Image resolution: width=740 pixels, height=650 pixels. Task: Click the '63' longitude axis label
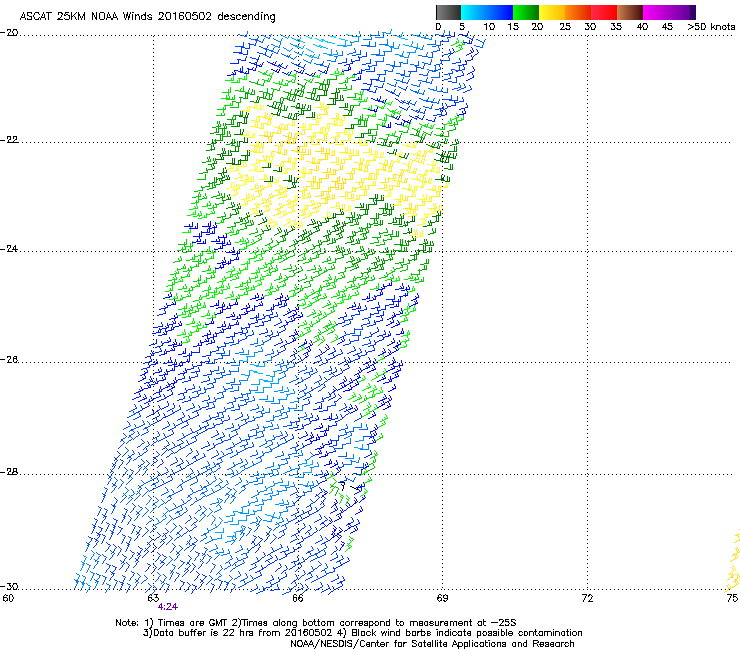pos(153,598)
